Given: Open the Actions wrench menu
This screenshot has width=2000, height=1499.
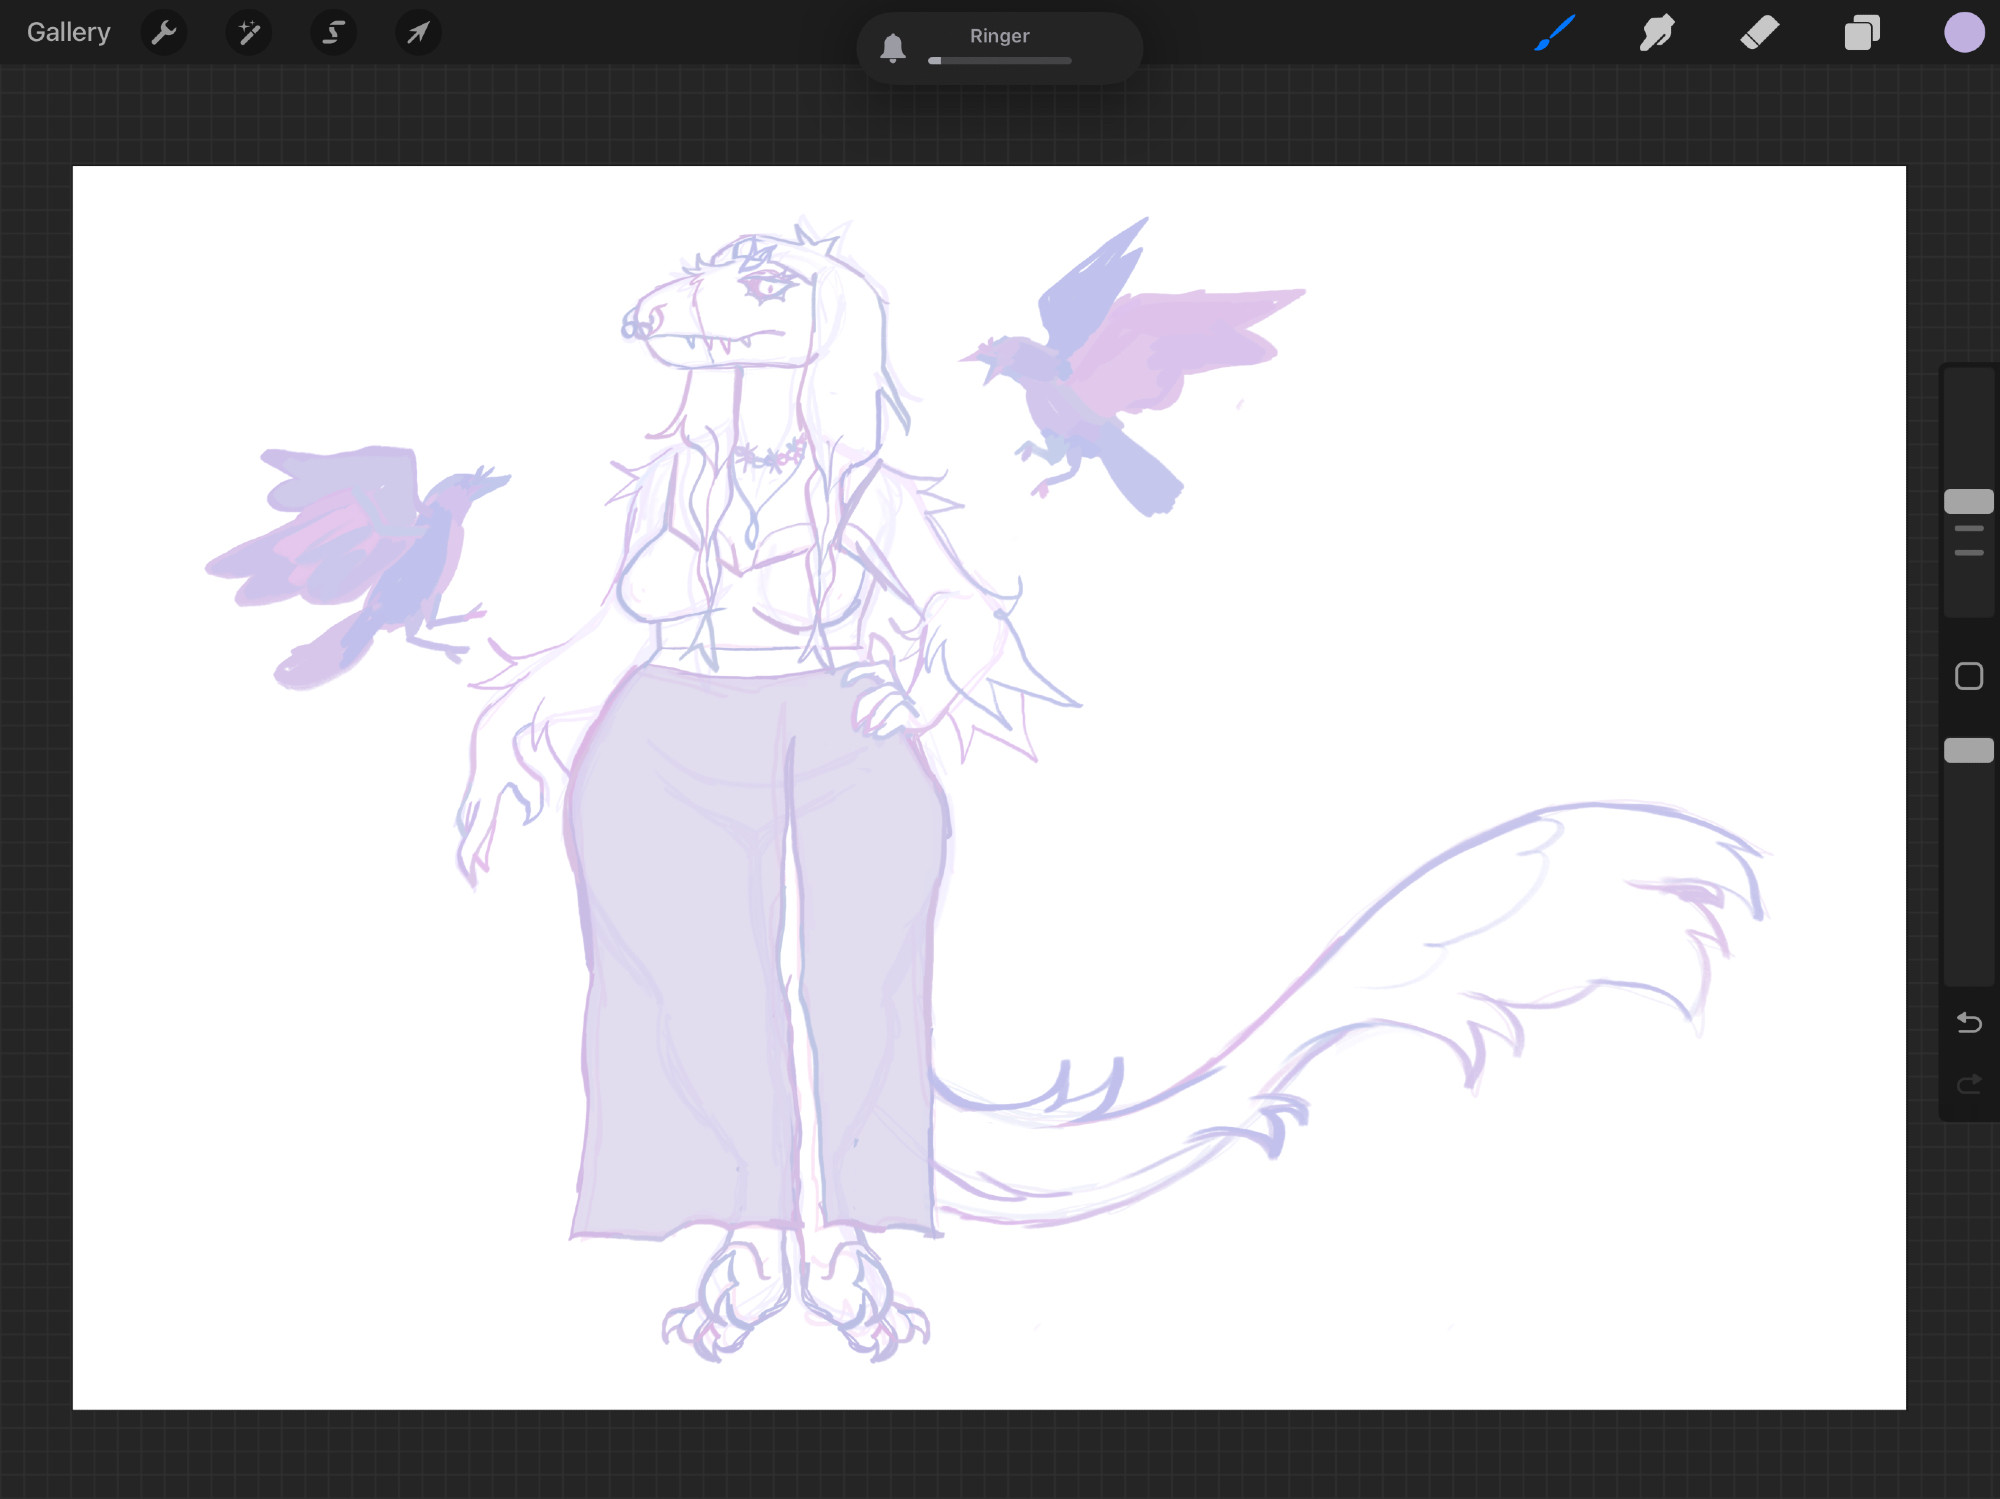Looking at the screenshot, I should [164, 33].
